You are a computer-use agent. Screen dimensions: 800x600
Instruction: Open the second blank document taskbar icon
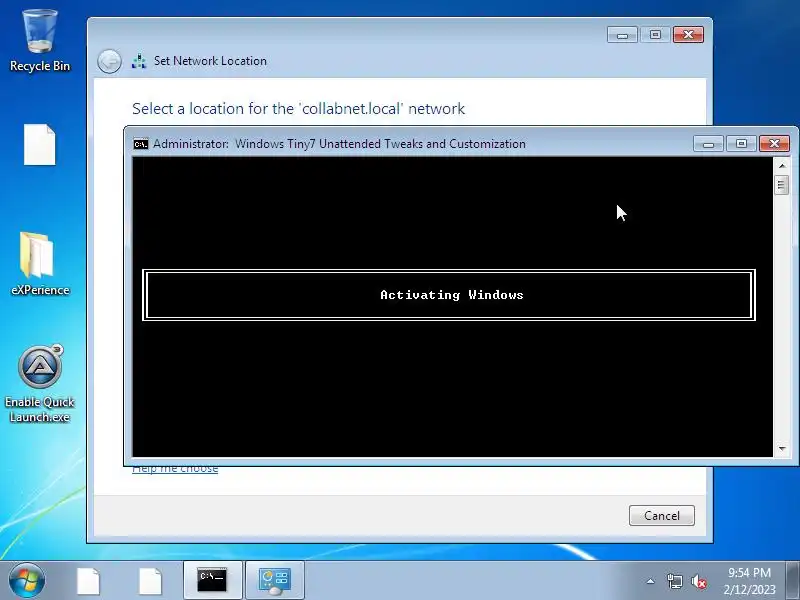151,581
